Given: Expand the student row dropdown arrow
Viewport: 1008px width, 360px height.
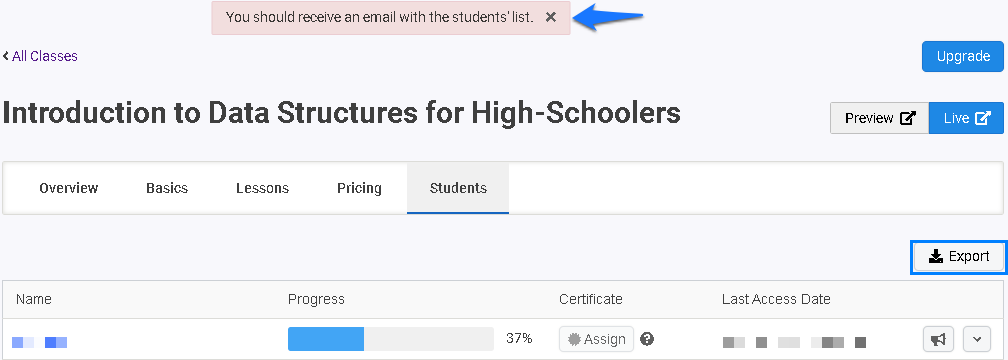Looking at the screenshot, I should click(977, 339).
